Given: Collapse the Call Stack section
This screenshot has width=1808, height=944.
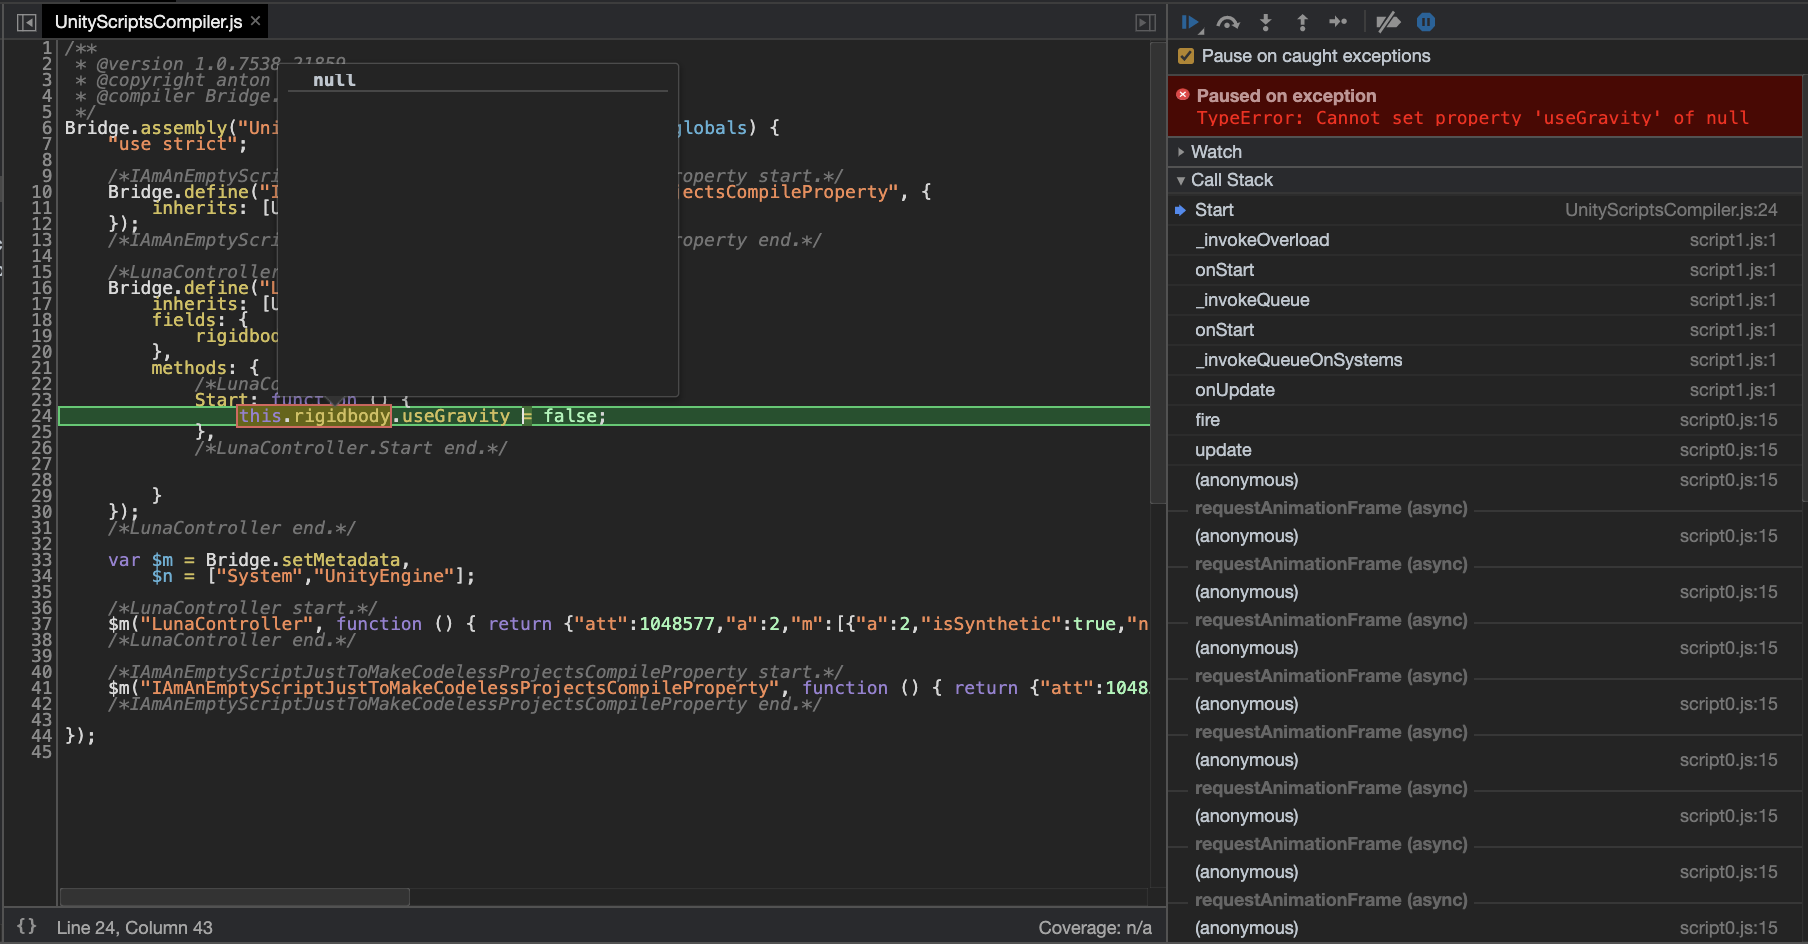Looking at the screenshot, I should (x=1485, y=180).
